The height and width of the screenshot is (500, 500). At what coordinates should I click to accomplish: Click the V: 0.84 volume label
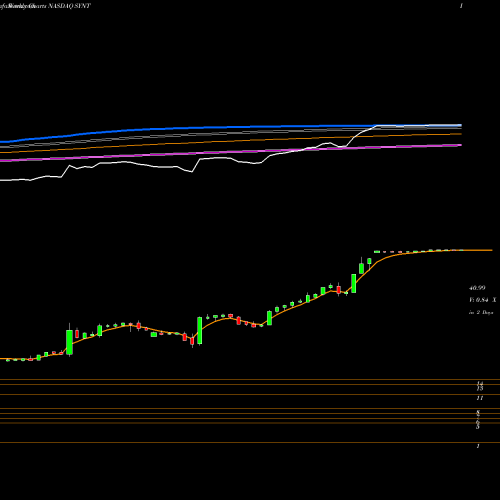coord(479,300)
